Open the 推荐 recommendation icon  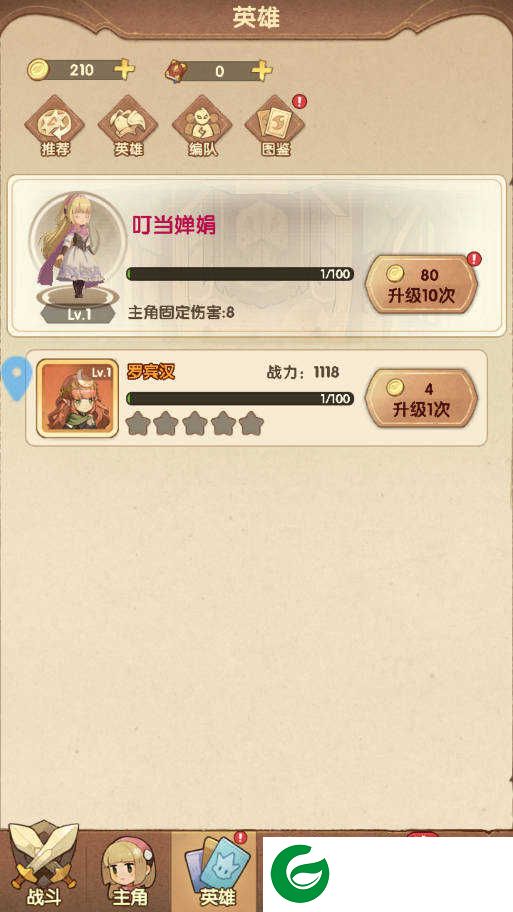pos(55,126)
